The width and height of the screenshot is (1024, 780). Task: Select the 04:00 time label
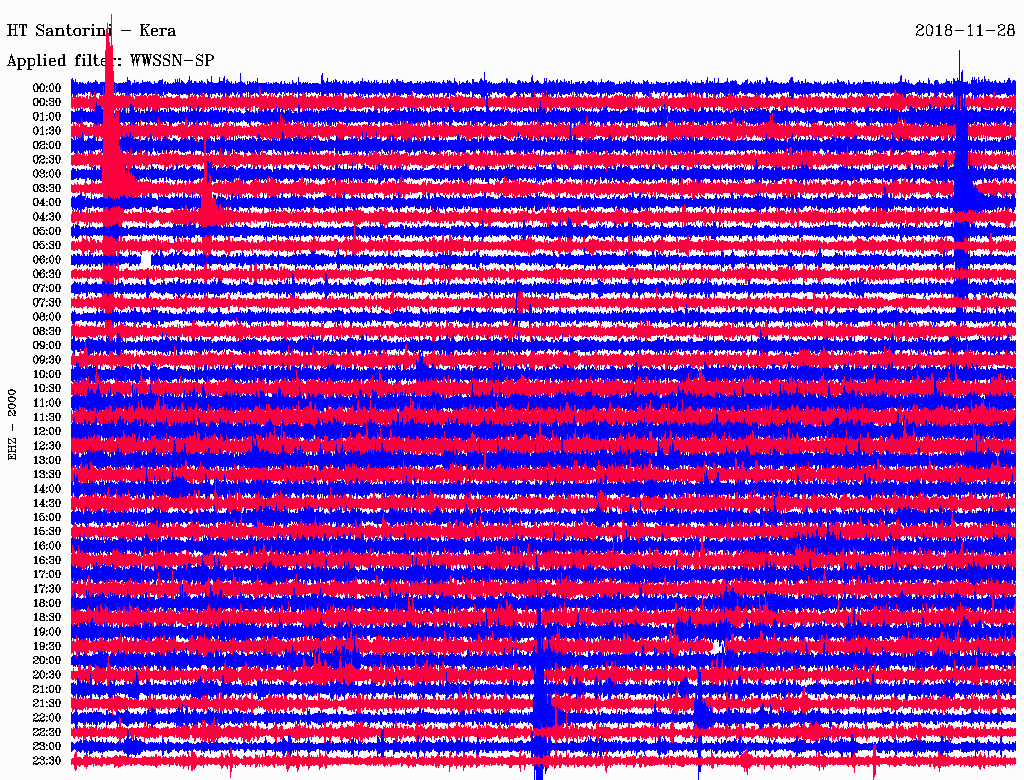(47, 203)
